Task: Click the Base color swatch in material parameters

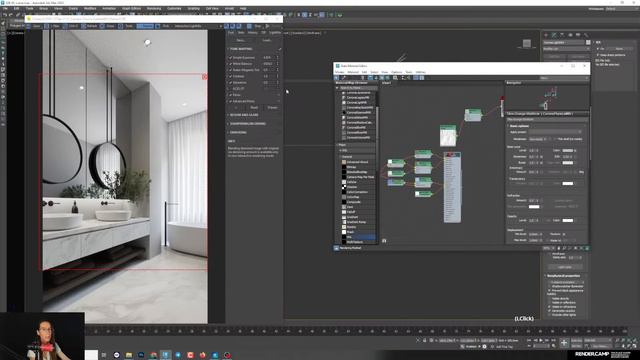Action: point(568,151)
